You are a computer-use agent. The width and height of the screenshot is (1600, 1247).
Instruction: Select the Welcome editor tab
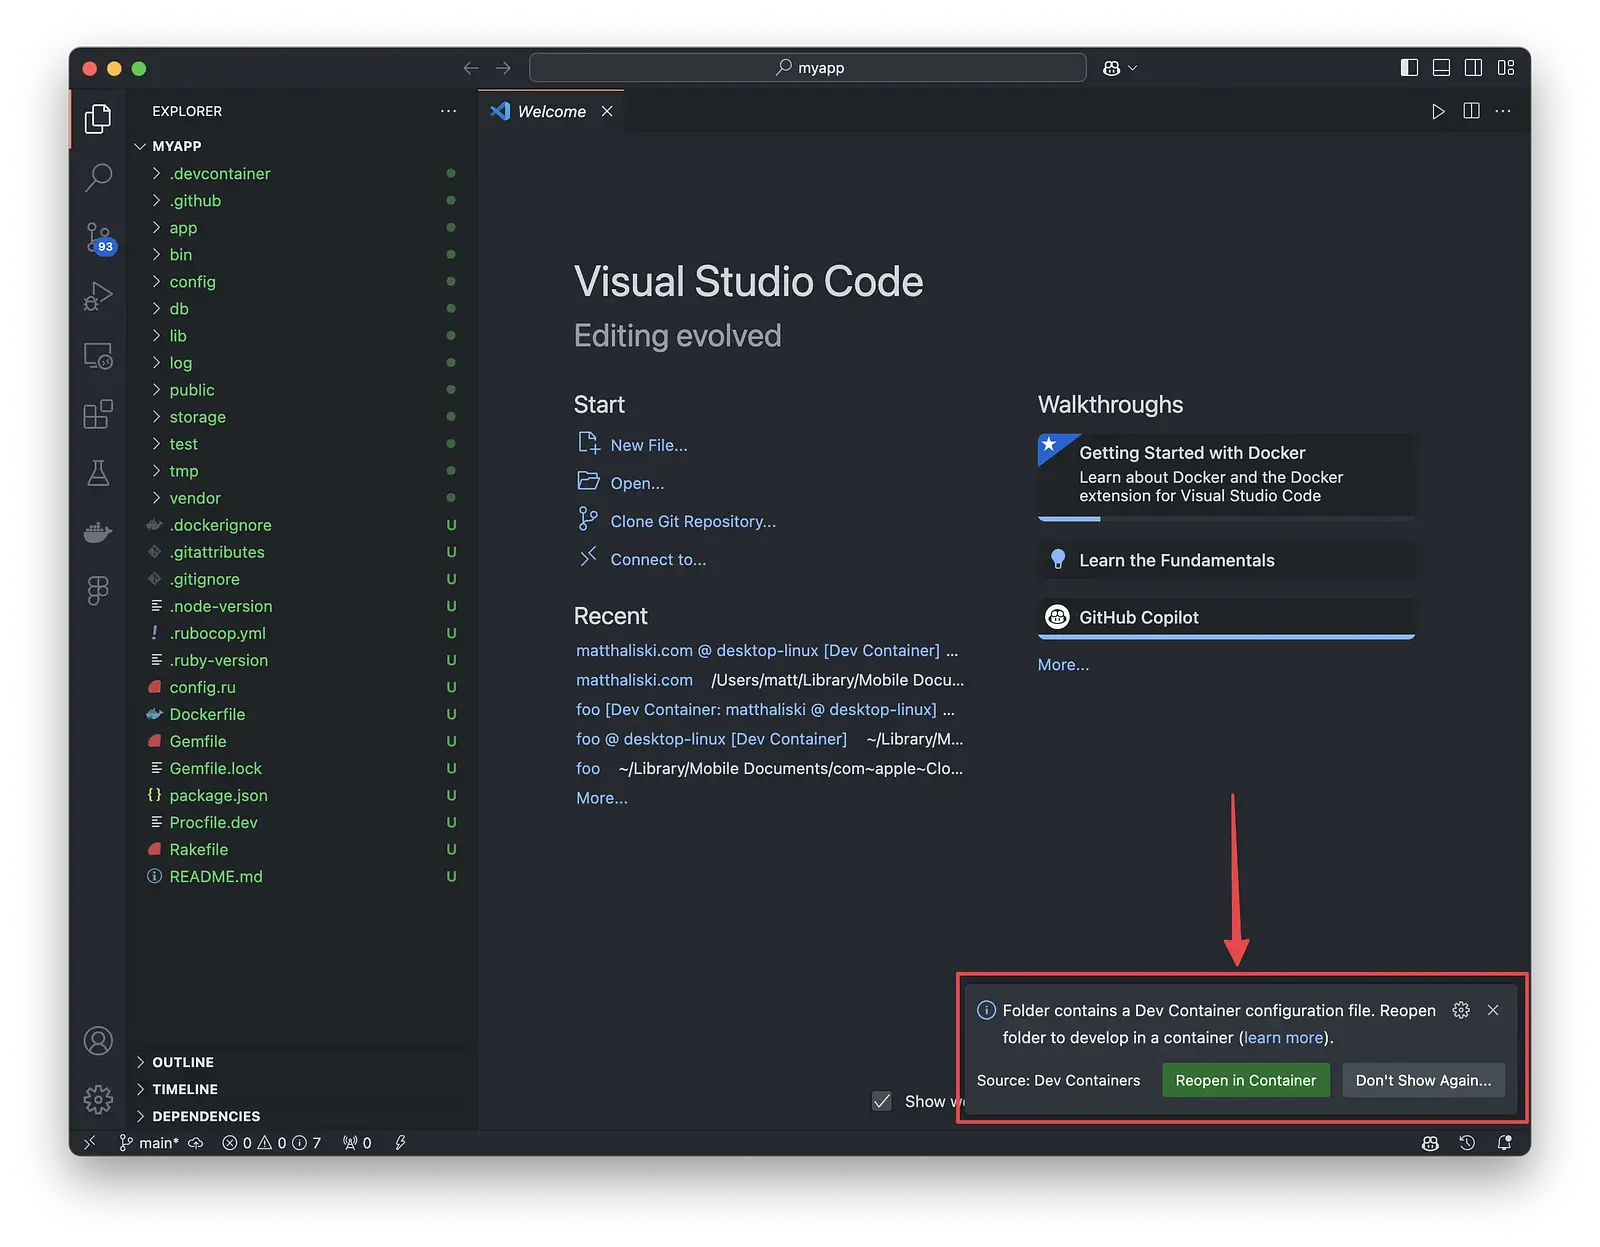(551, 111)
